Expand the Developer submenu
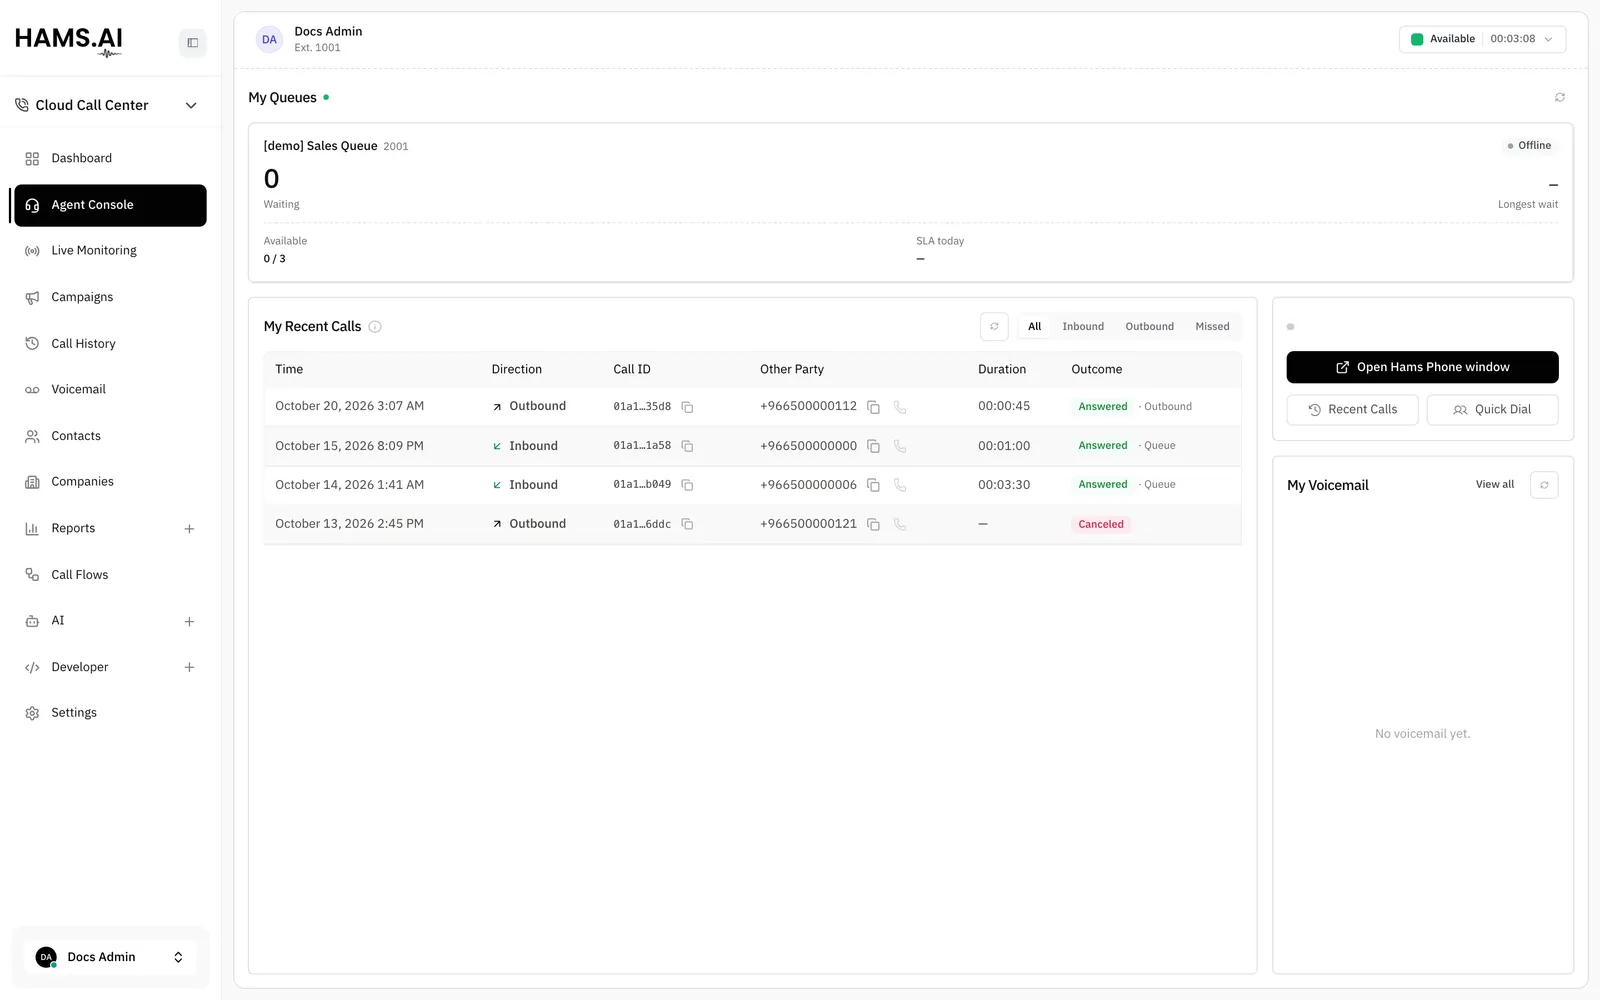The image size is (1600, 1000). 189,667
